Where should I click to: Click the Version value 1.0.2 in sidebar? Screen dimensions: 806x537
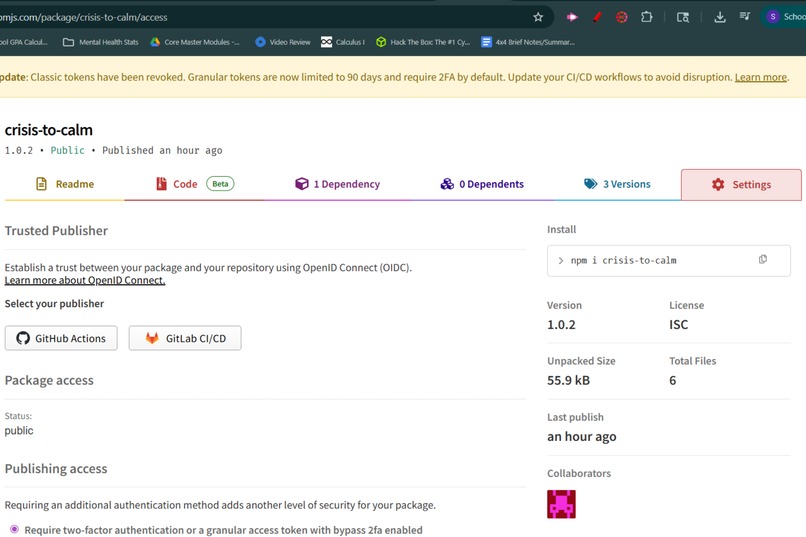point(561,325)
